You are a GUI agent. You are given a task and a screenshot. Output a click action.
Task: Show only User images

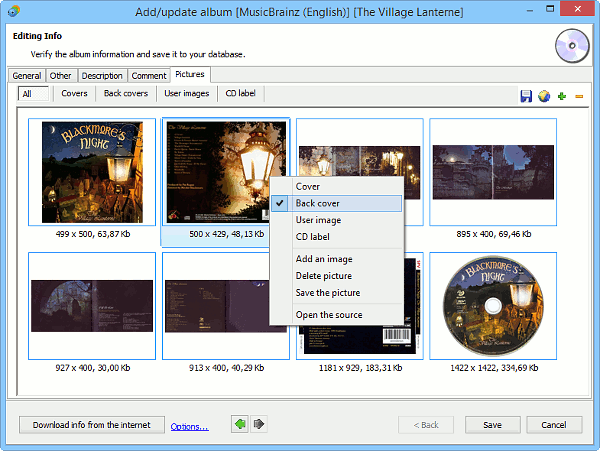click(187, 93)
